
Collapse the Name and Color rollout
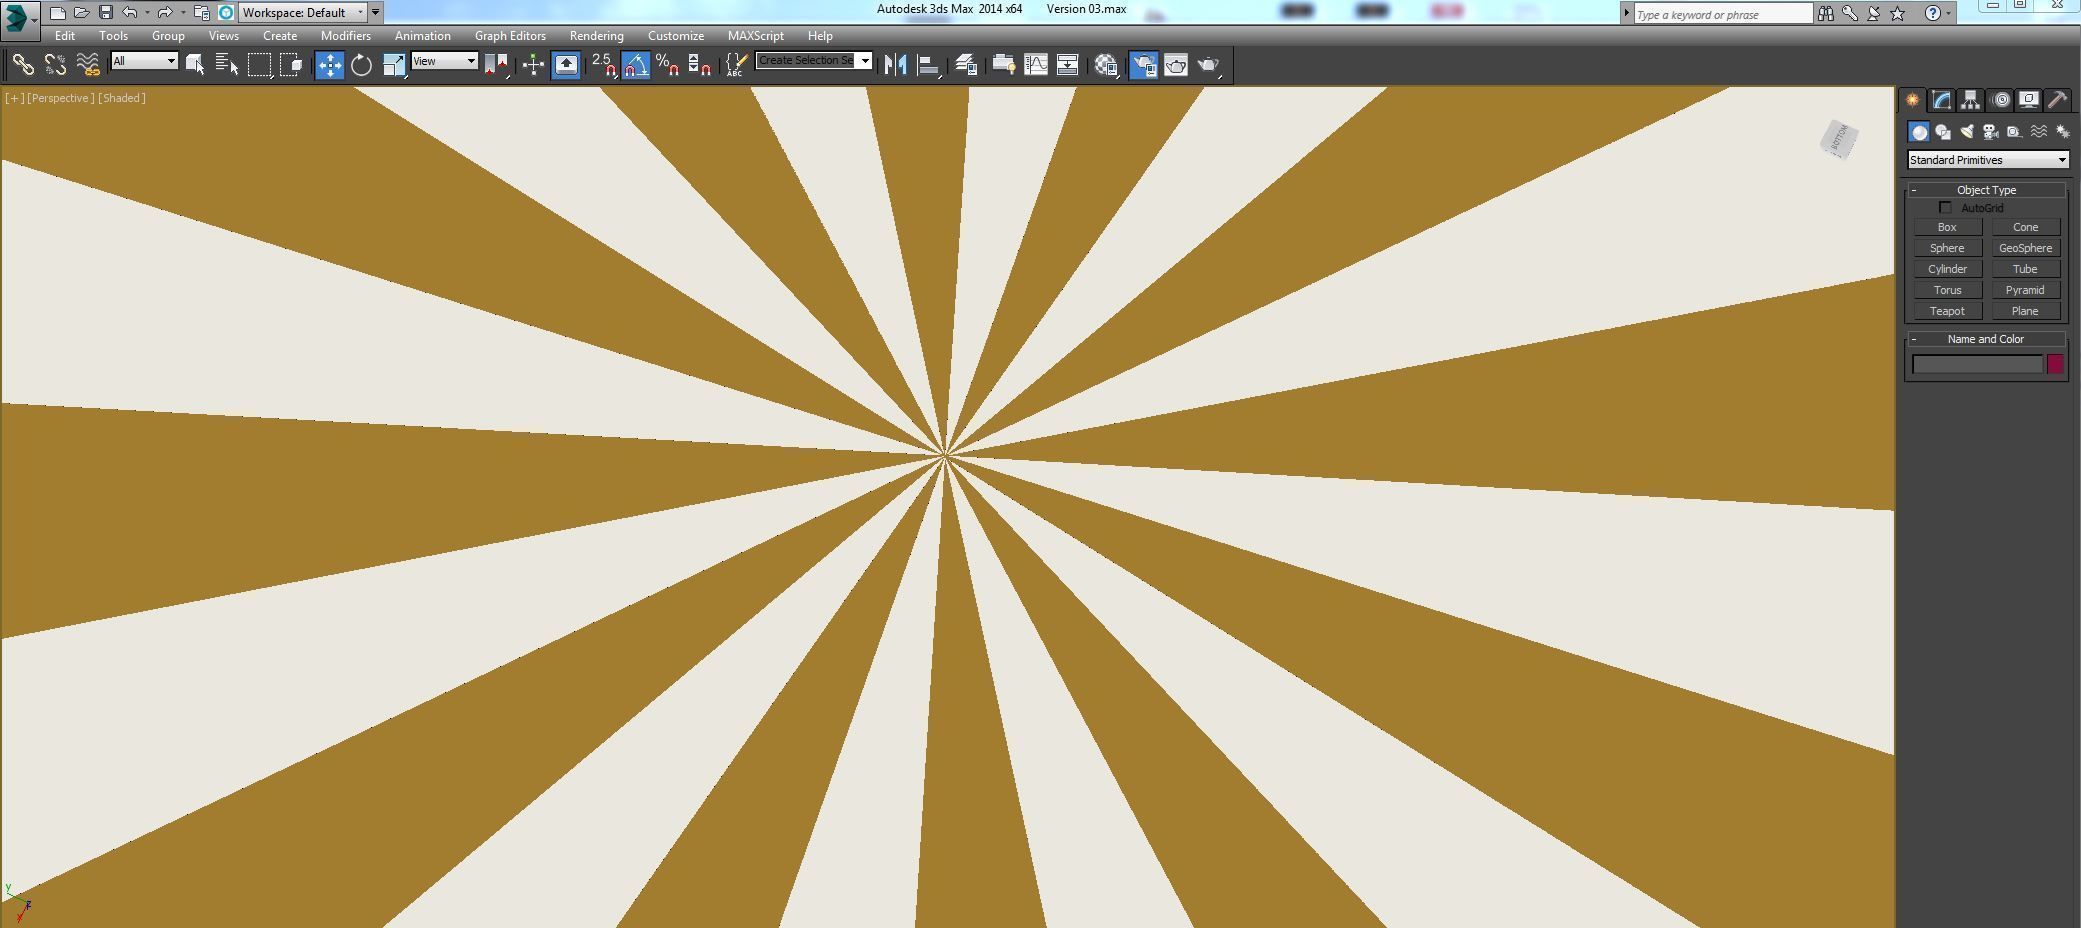pos(1986,339)
